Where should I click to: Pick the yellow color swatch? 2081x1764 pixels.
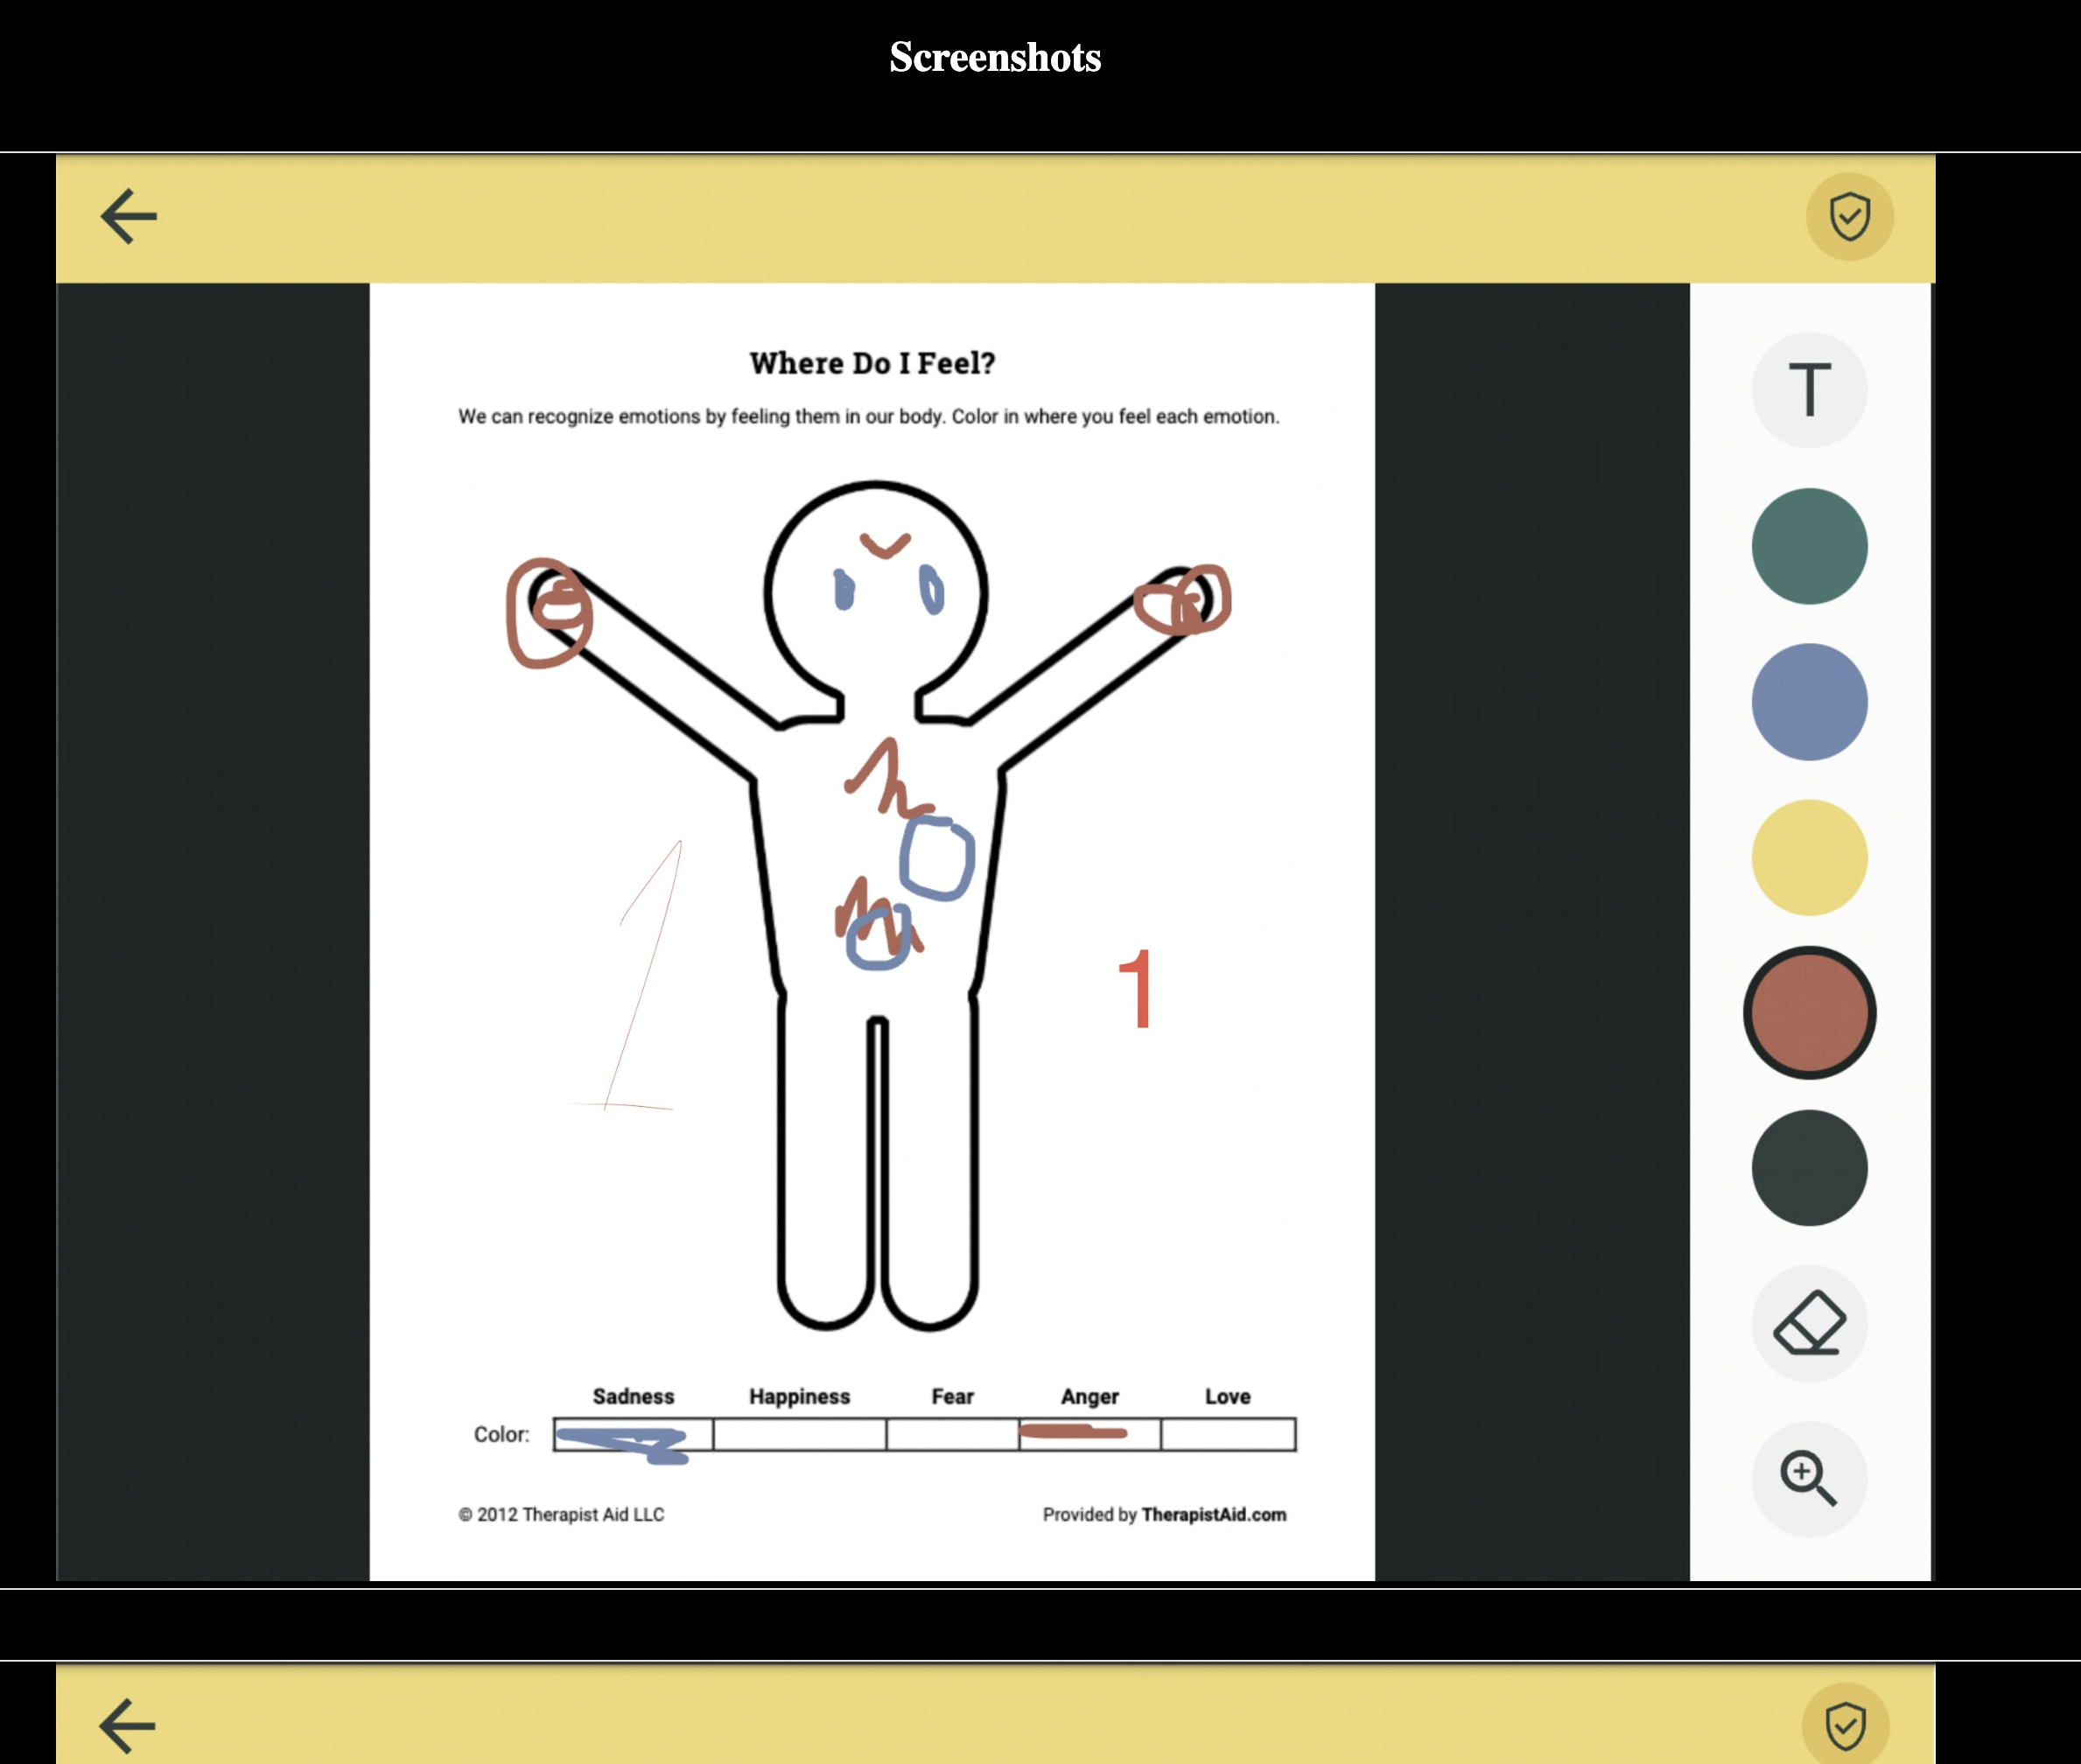click(1808, 857)
